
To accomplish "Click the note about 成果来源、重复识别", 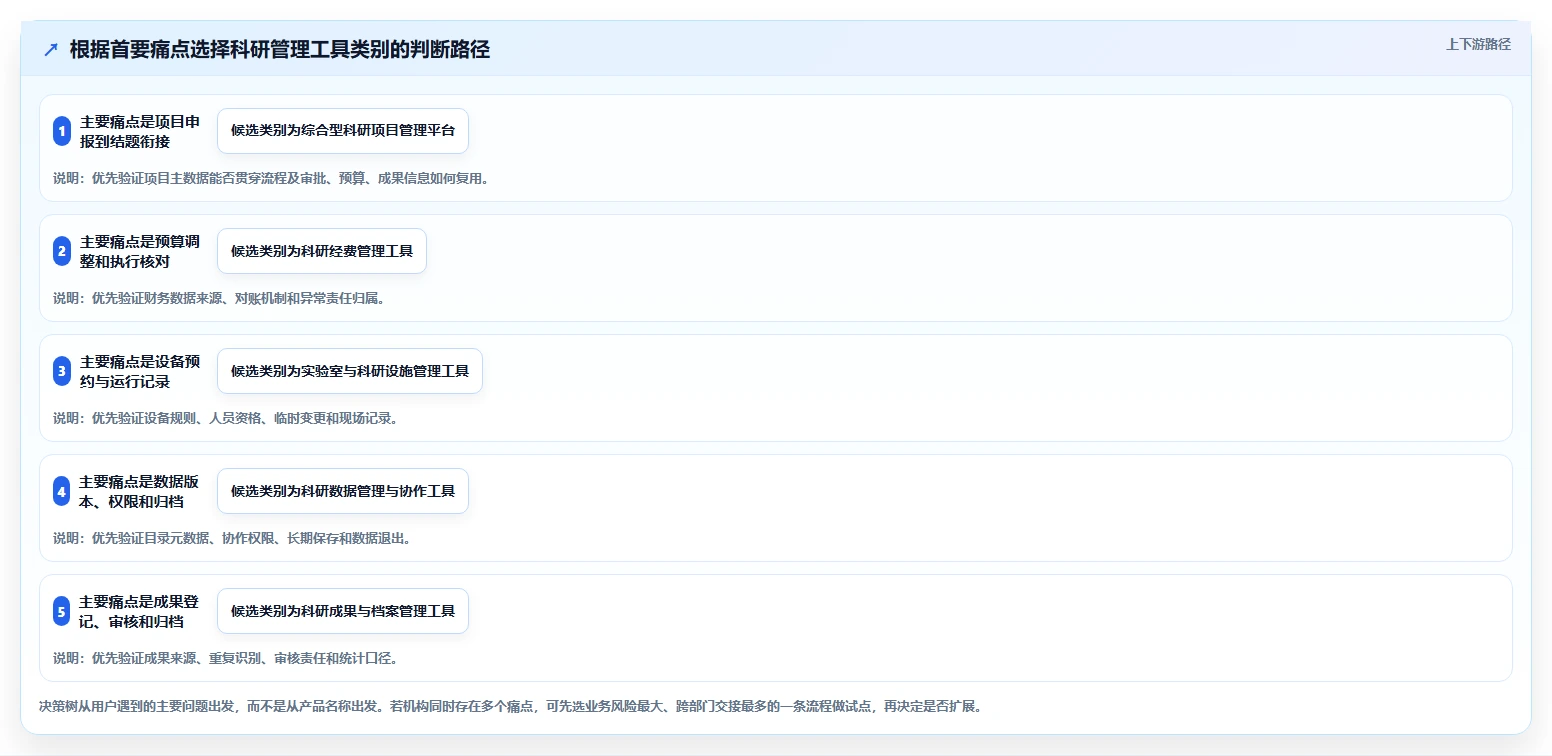I will [x=226, y=658].
